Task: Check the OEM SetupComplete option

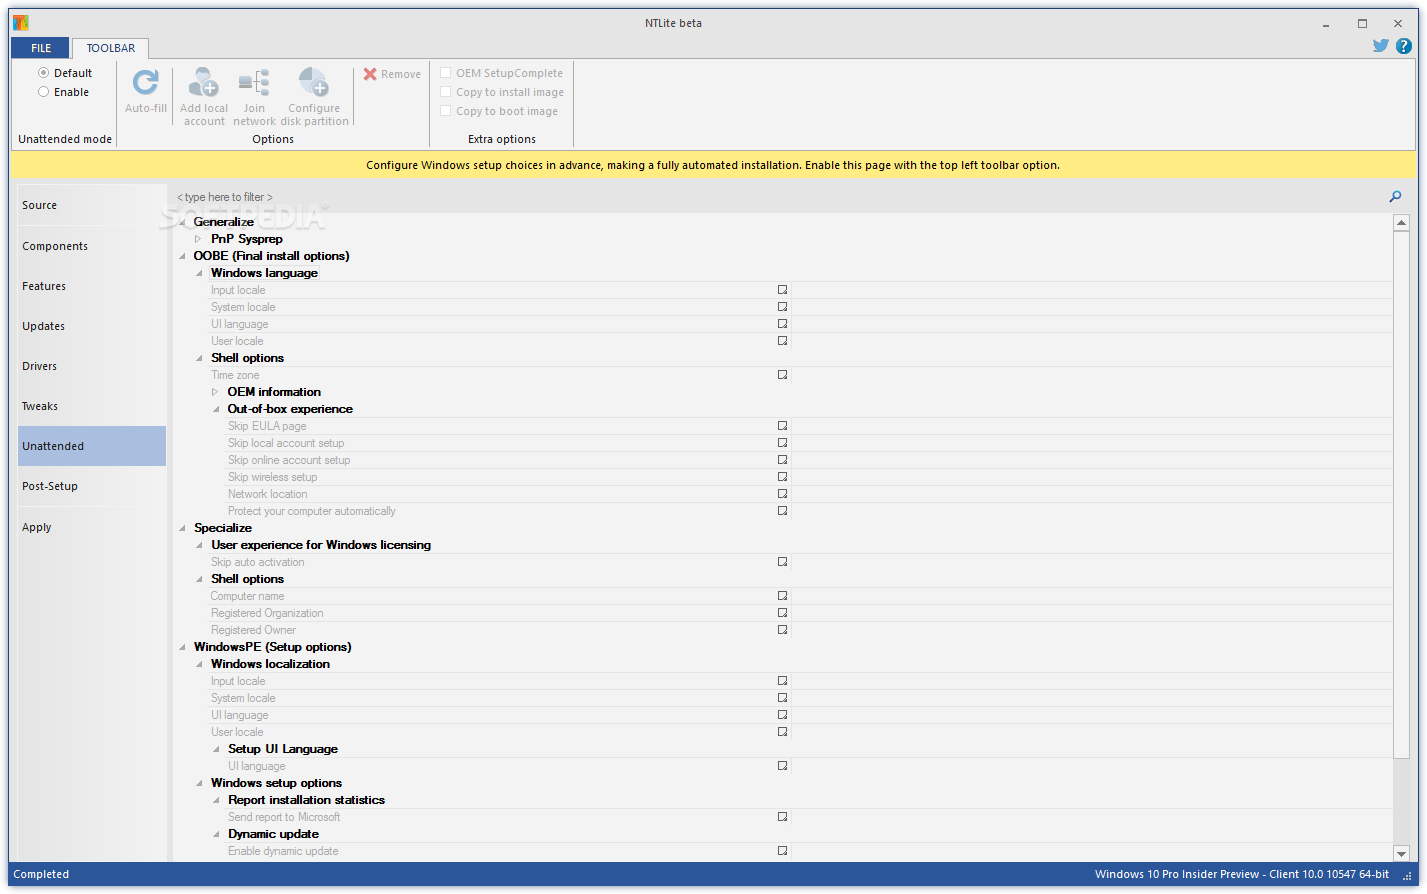Action: coord(446,73)
